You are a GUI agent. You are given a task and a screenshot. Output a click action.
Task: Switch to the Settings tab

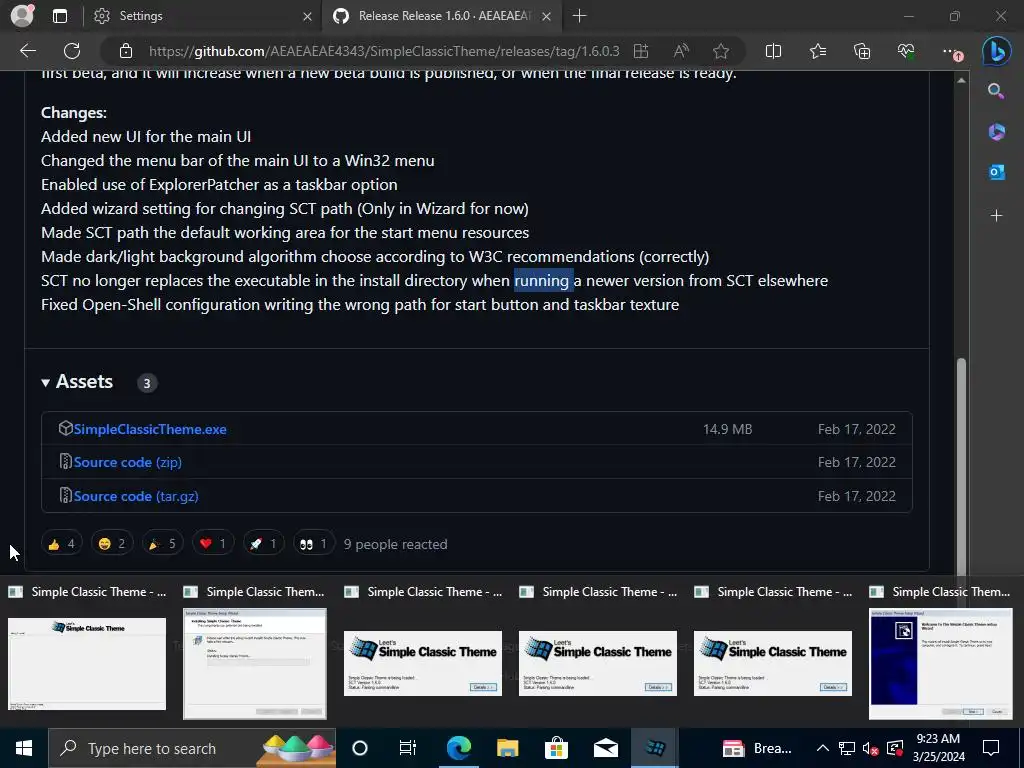point(202,16)
